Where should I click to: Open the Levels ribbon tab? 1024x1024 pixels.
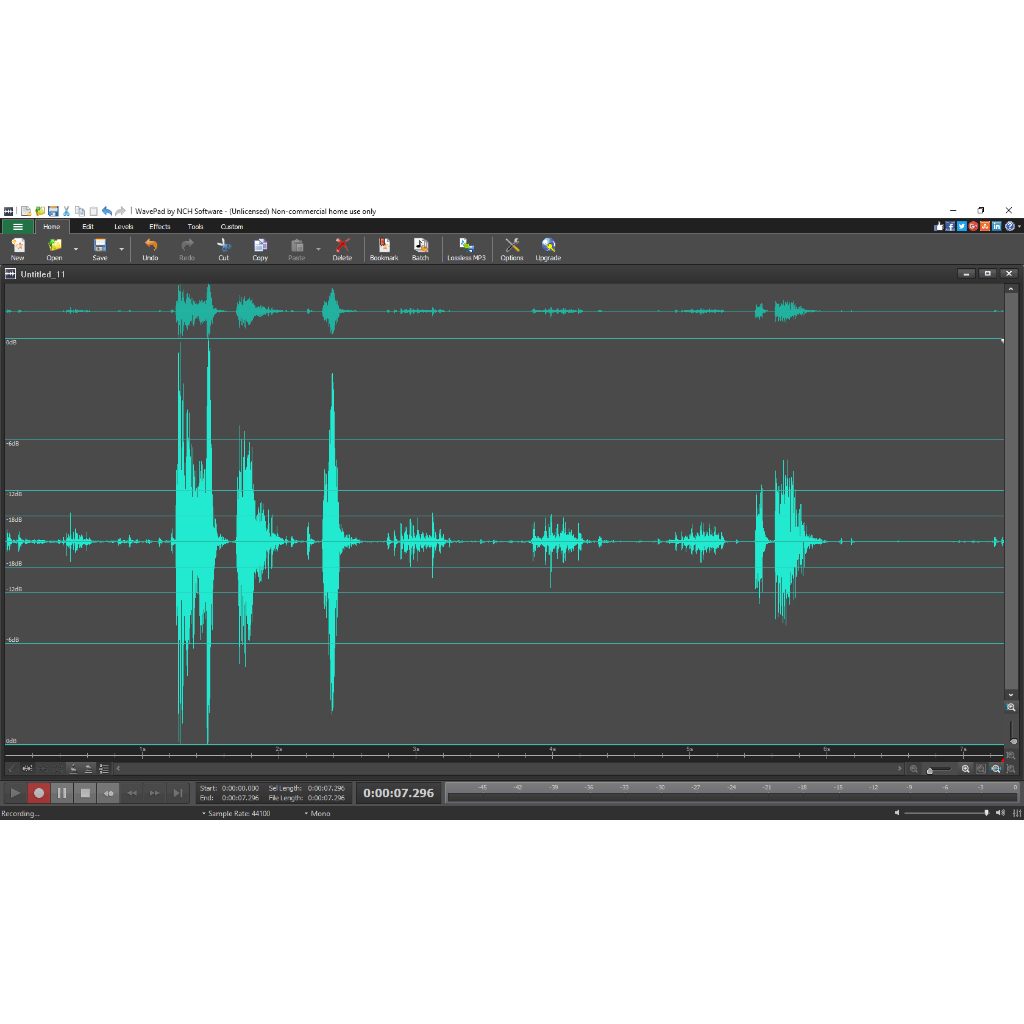(123, 227)
